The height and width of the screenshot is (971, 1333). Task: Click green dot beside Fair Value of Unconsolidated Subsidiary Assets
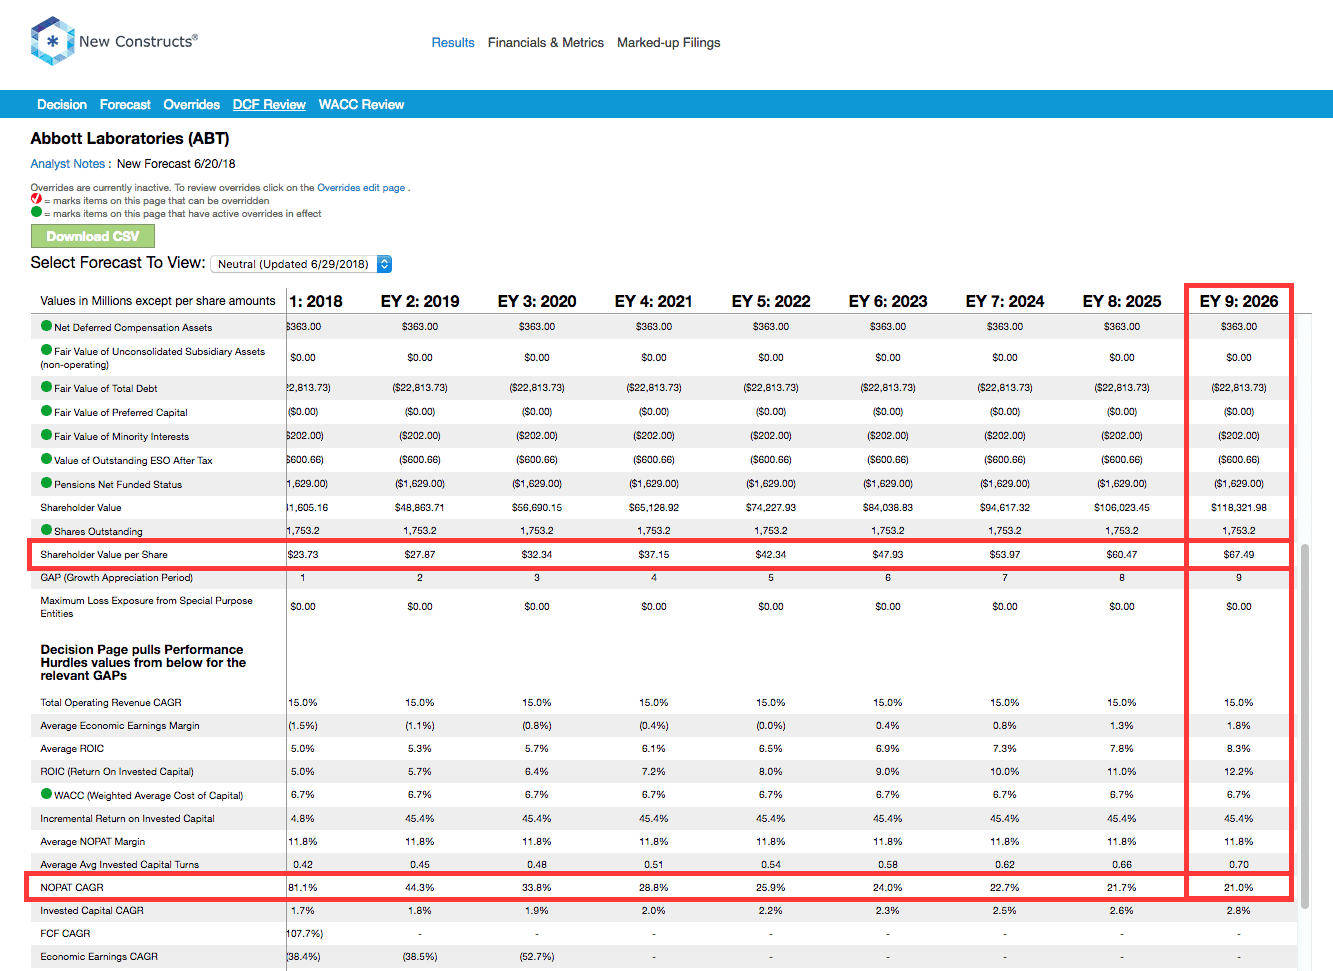pos(46,350)
